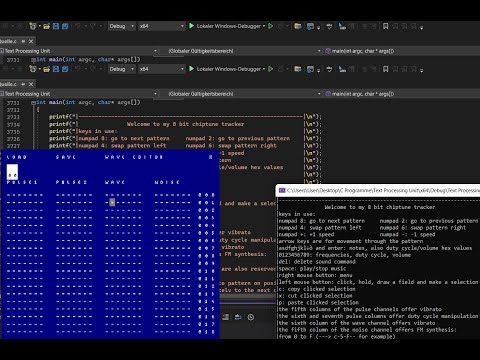
Task: Open WAVE EDITOR in the tracker window
Action: click(134, 157)
